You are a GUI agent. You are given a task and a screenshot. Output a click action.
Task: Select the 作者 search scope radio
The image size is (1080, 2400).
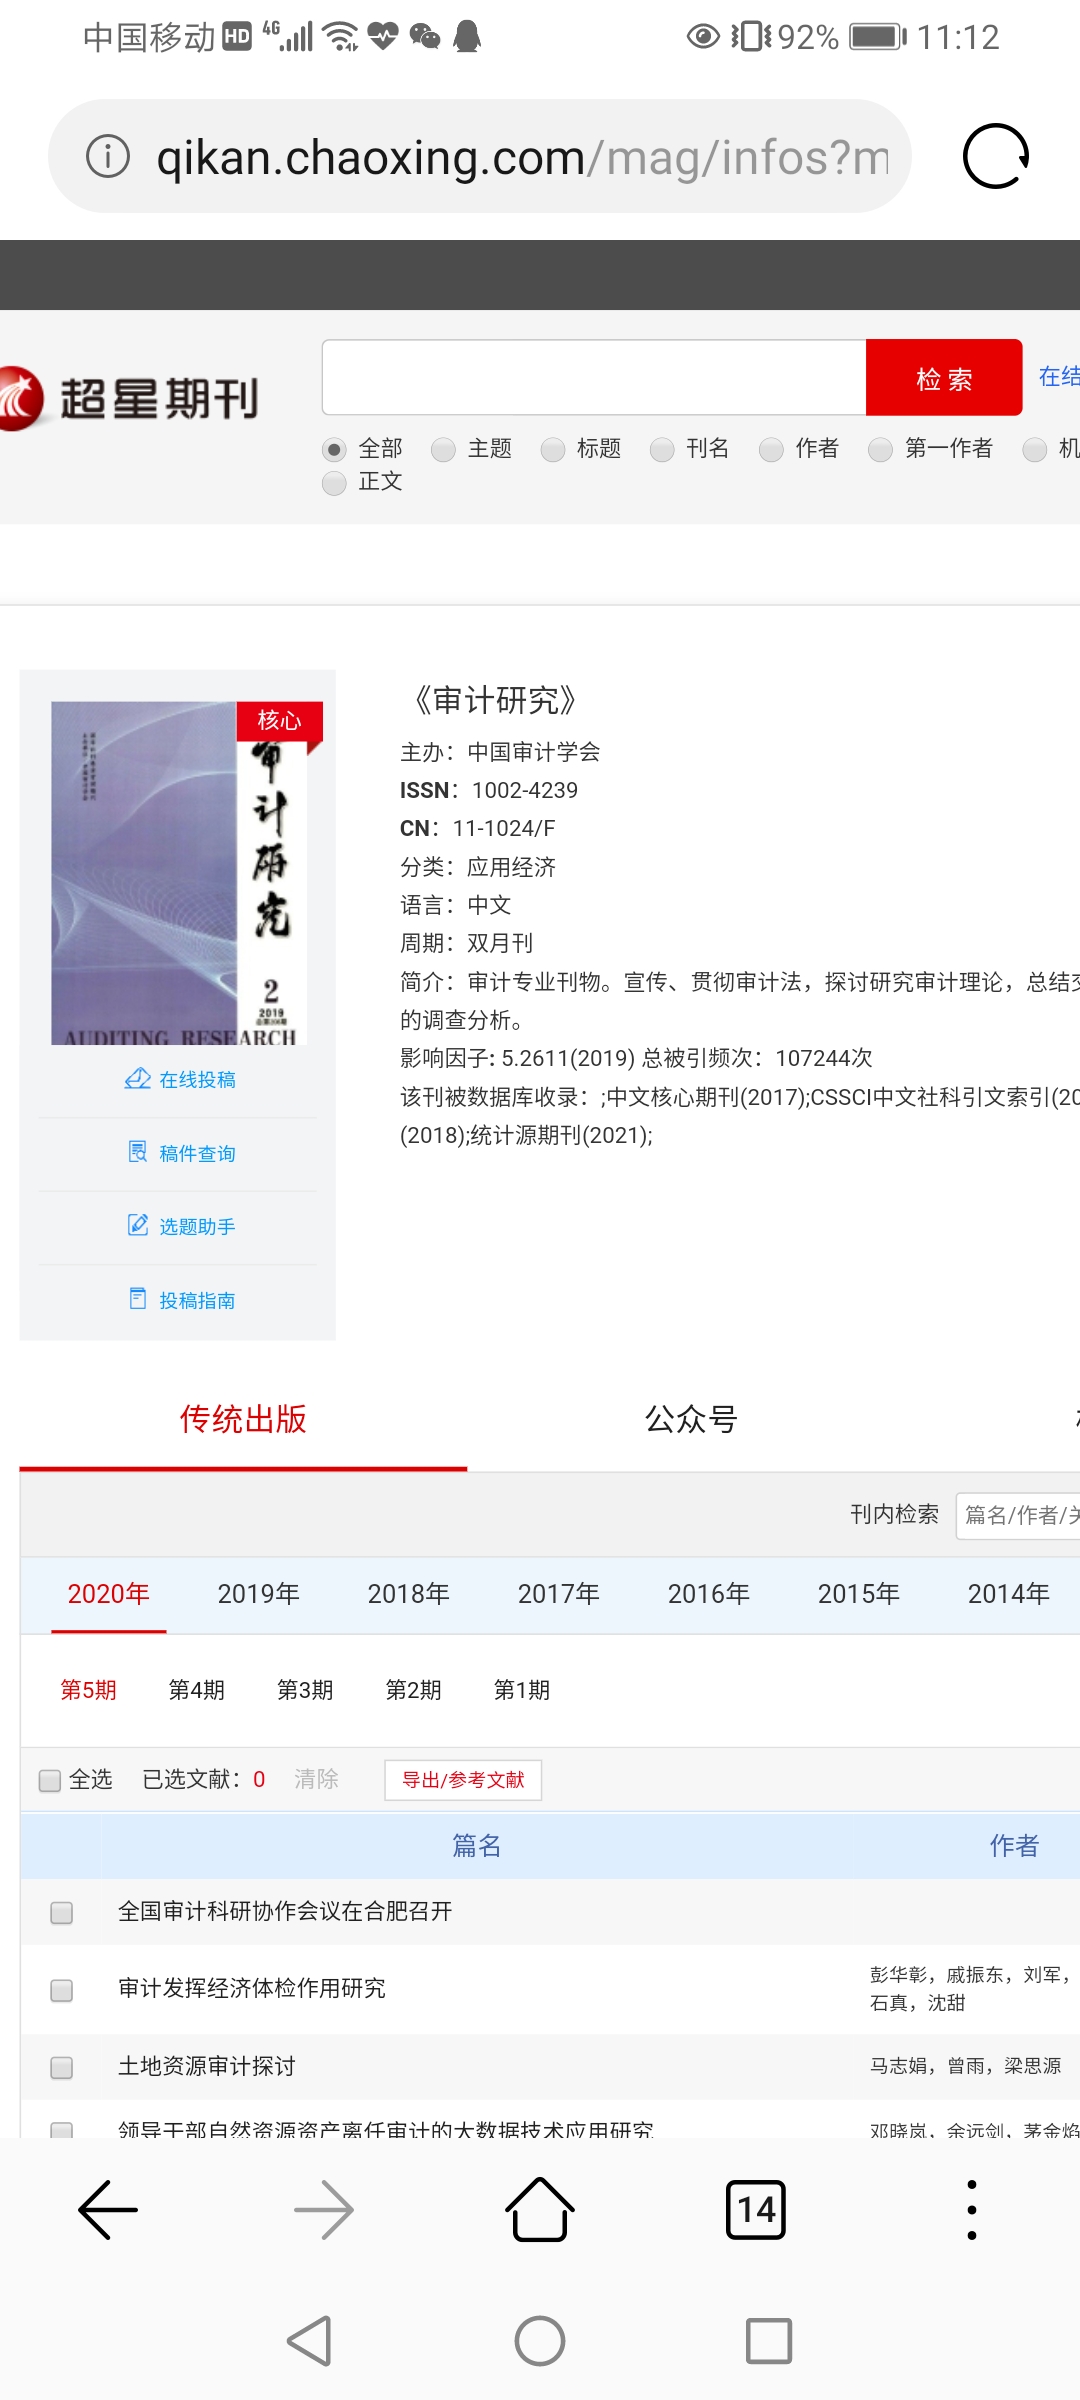(x=770, y=449)
